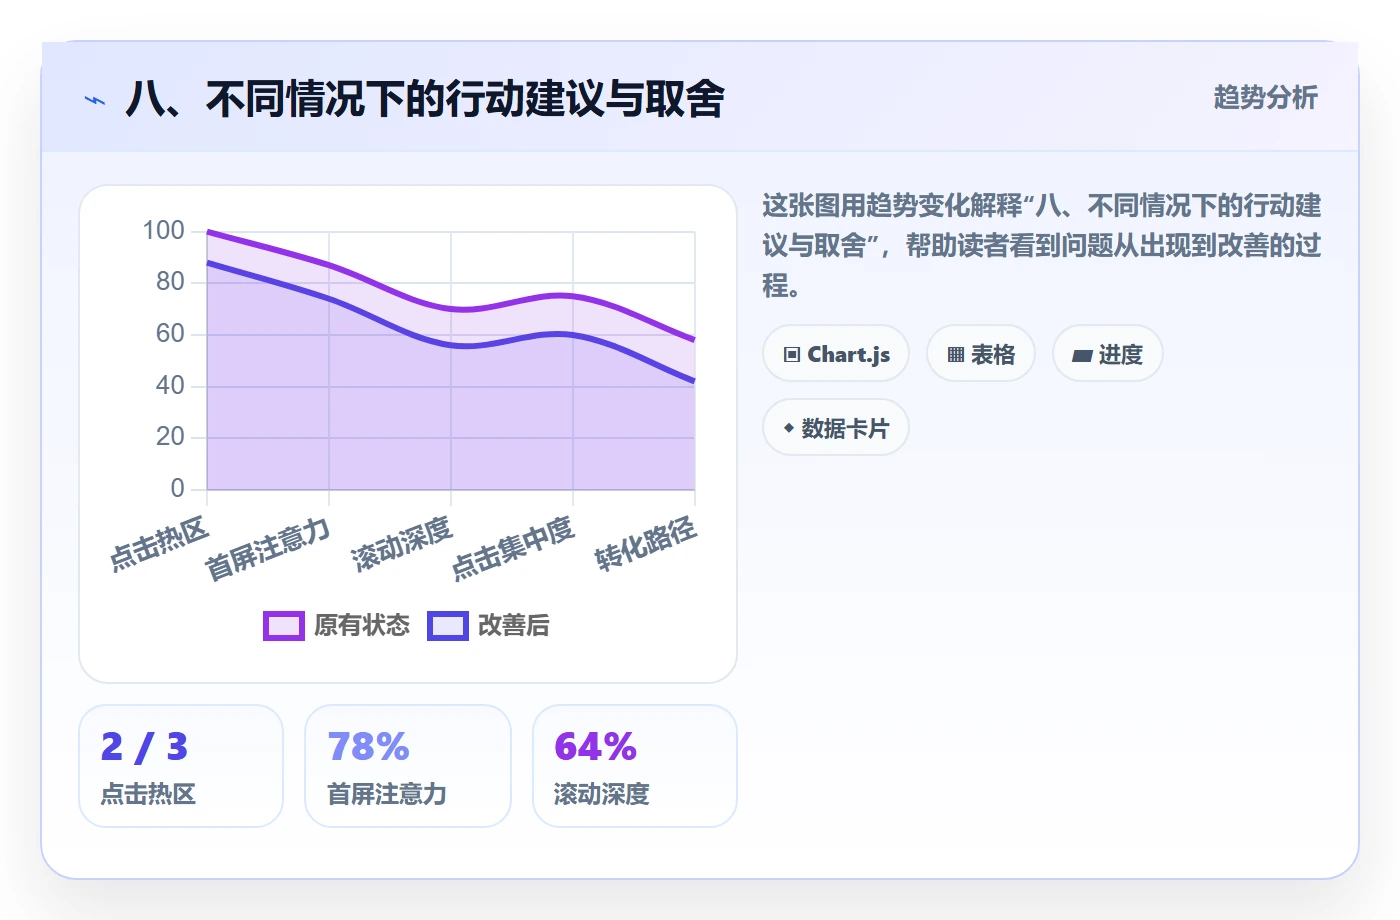Click the description paragraph starting with 这张图用趋势变化
Viewport: 1400px width, 920px height.
point(1042,246)
